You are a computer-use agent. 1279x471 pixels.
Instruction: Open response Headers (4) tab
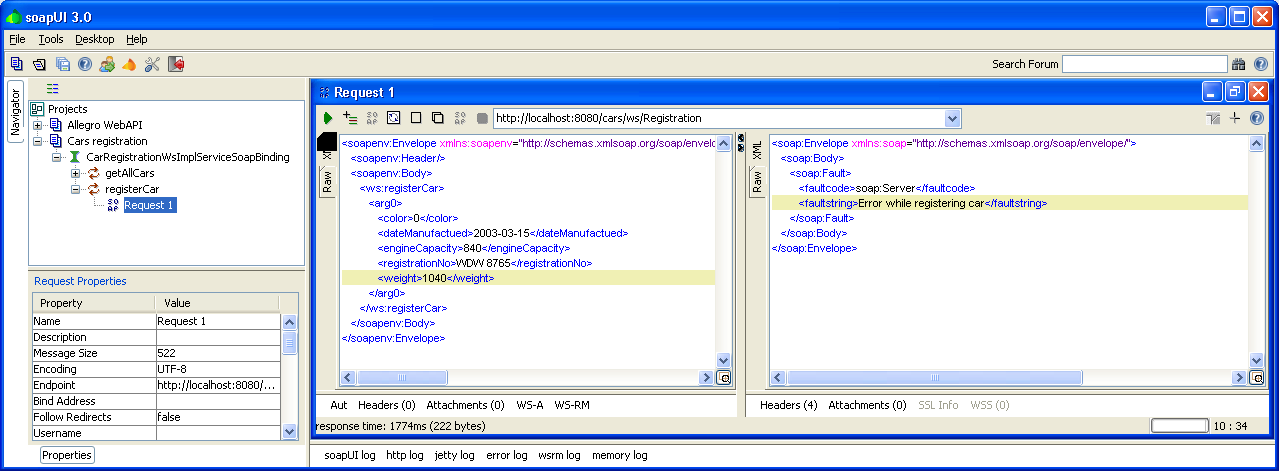point(789,405)
